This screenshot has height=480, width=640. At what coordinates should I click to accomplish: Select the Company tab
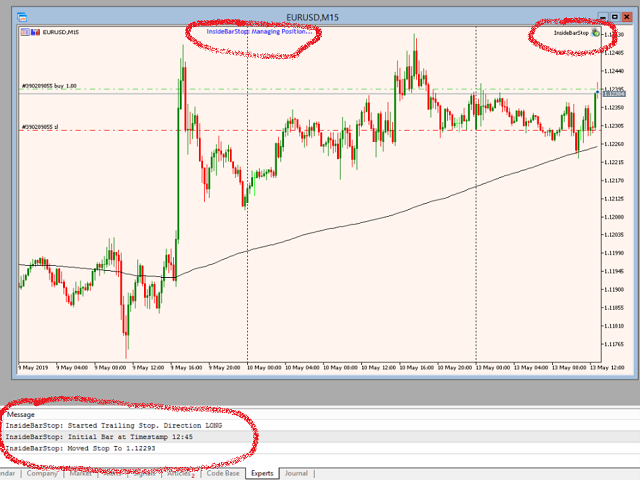coord(42,473)
